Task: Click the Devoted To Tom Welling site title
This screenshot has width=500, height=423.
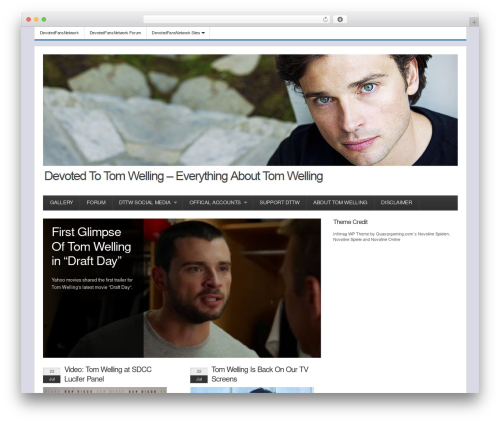Action: point(184,176)
